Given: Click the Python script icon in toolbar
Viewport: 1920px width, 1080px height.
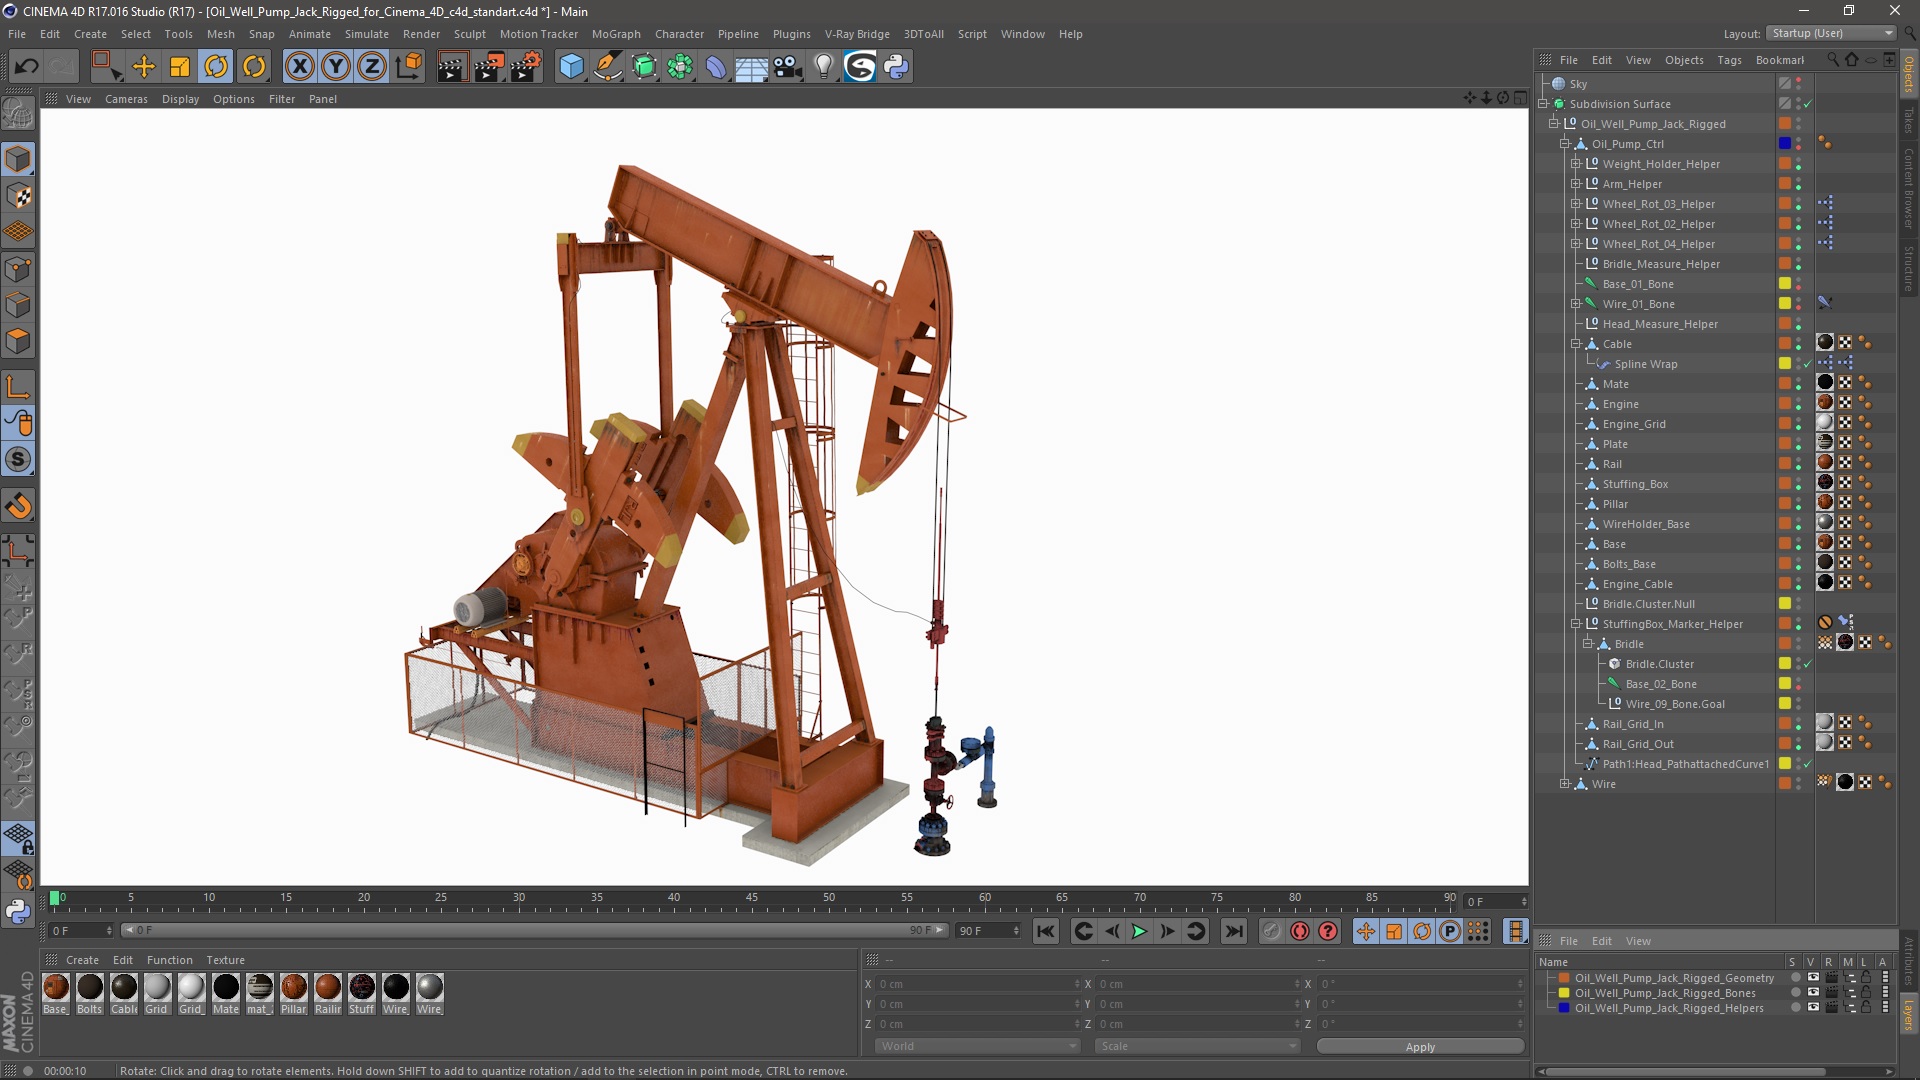Looking at the screenshot, I should pyautogui.click(x=897, y=67).
